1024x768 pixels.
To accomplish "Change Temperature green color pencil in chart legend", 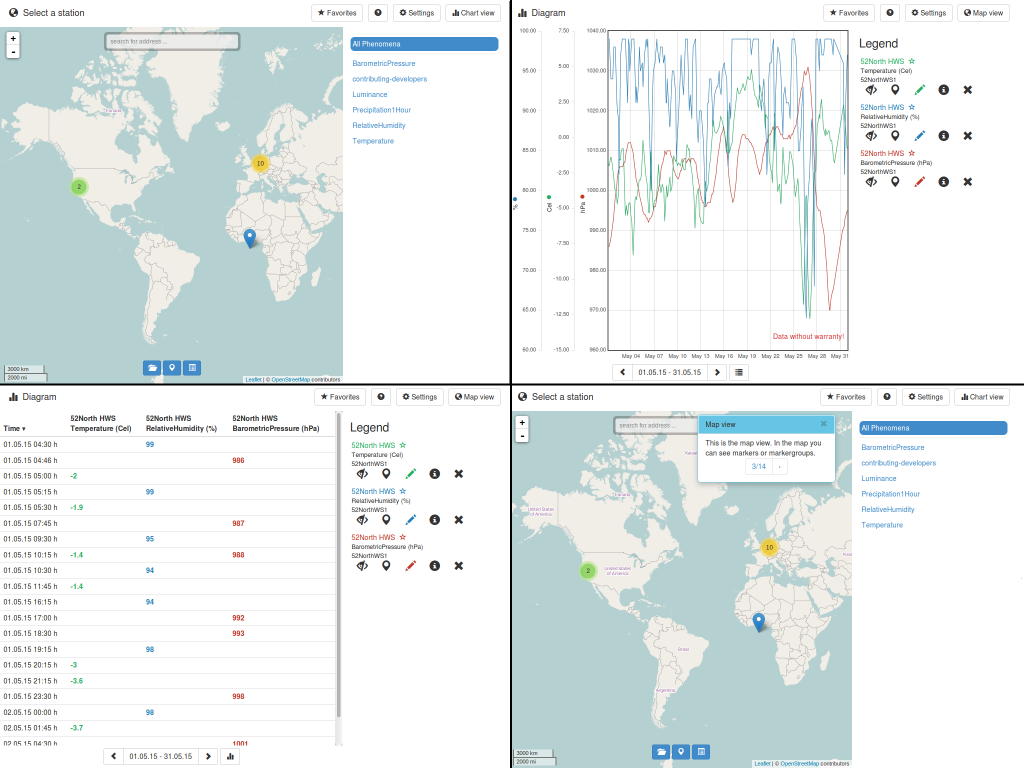I will point(920,90).
